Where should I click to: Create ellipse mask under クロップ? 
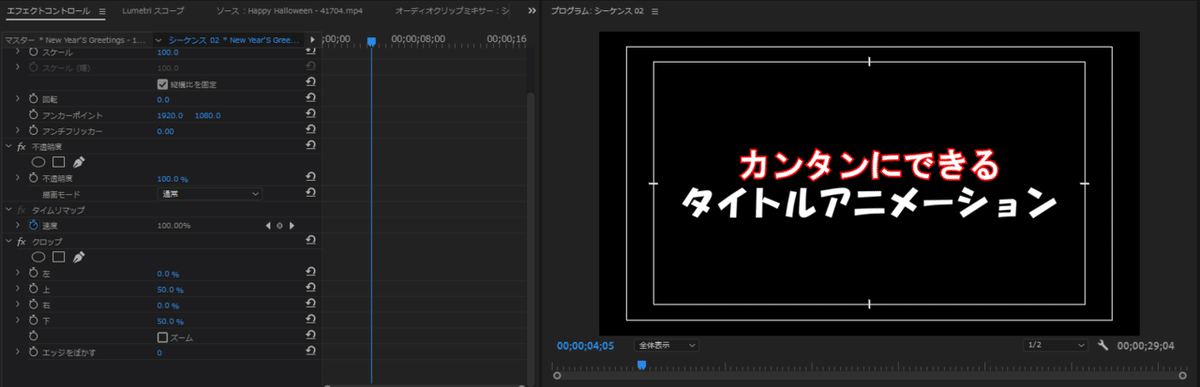point(38,257)
